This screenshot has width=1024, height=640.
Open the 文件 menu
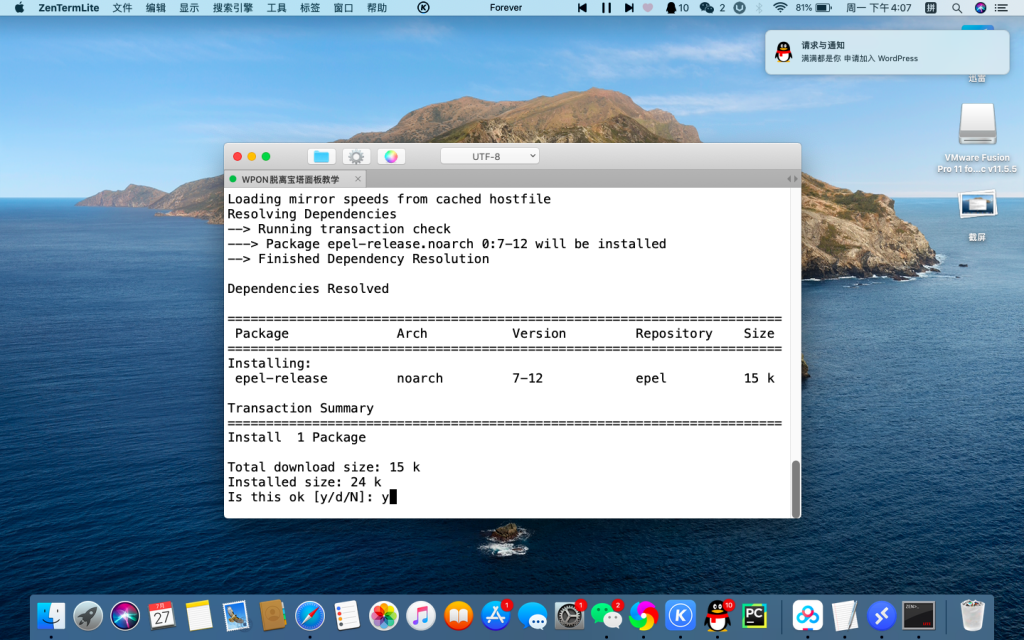click(x=122, y=8)
